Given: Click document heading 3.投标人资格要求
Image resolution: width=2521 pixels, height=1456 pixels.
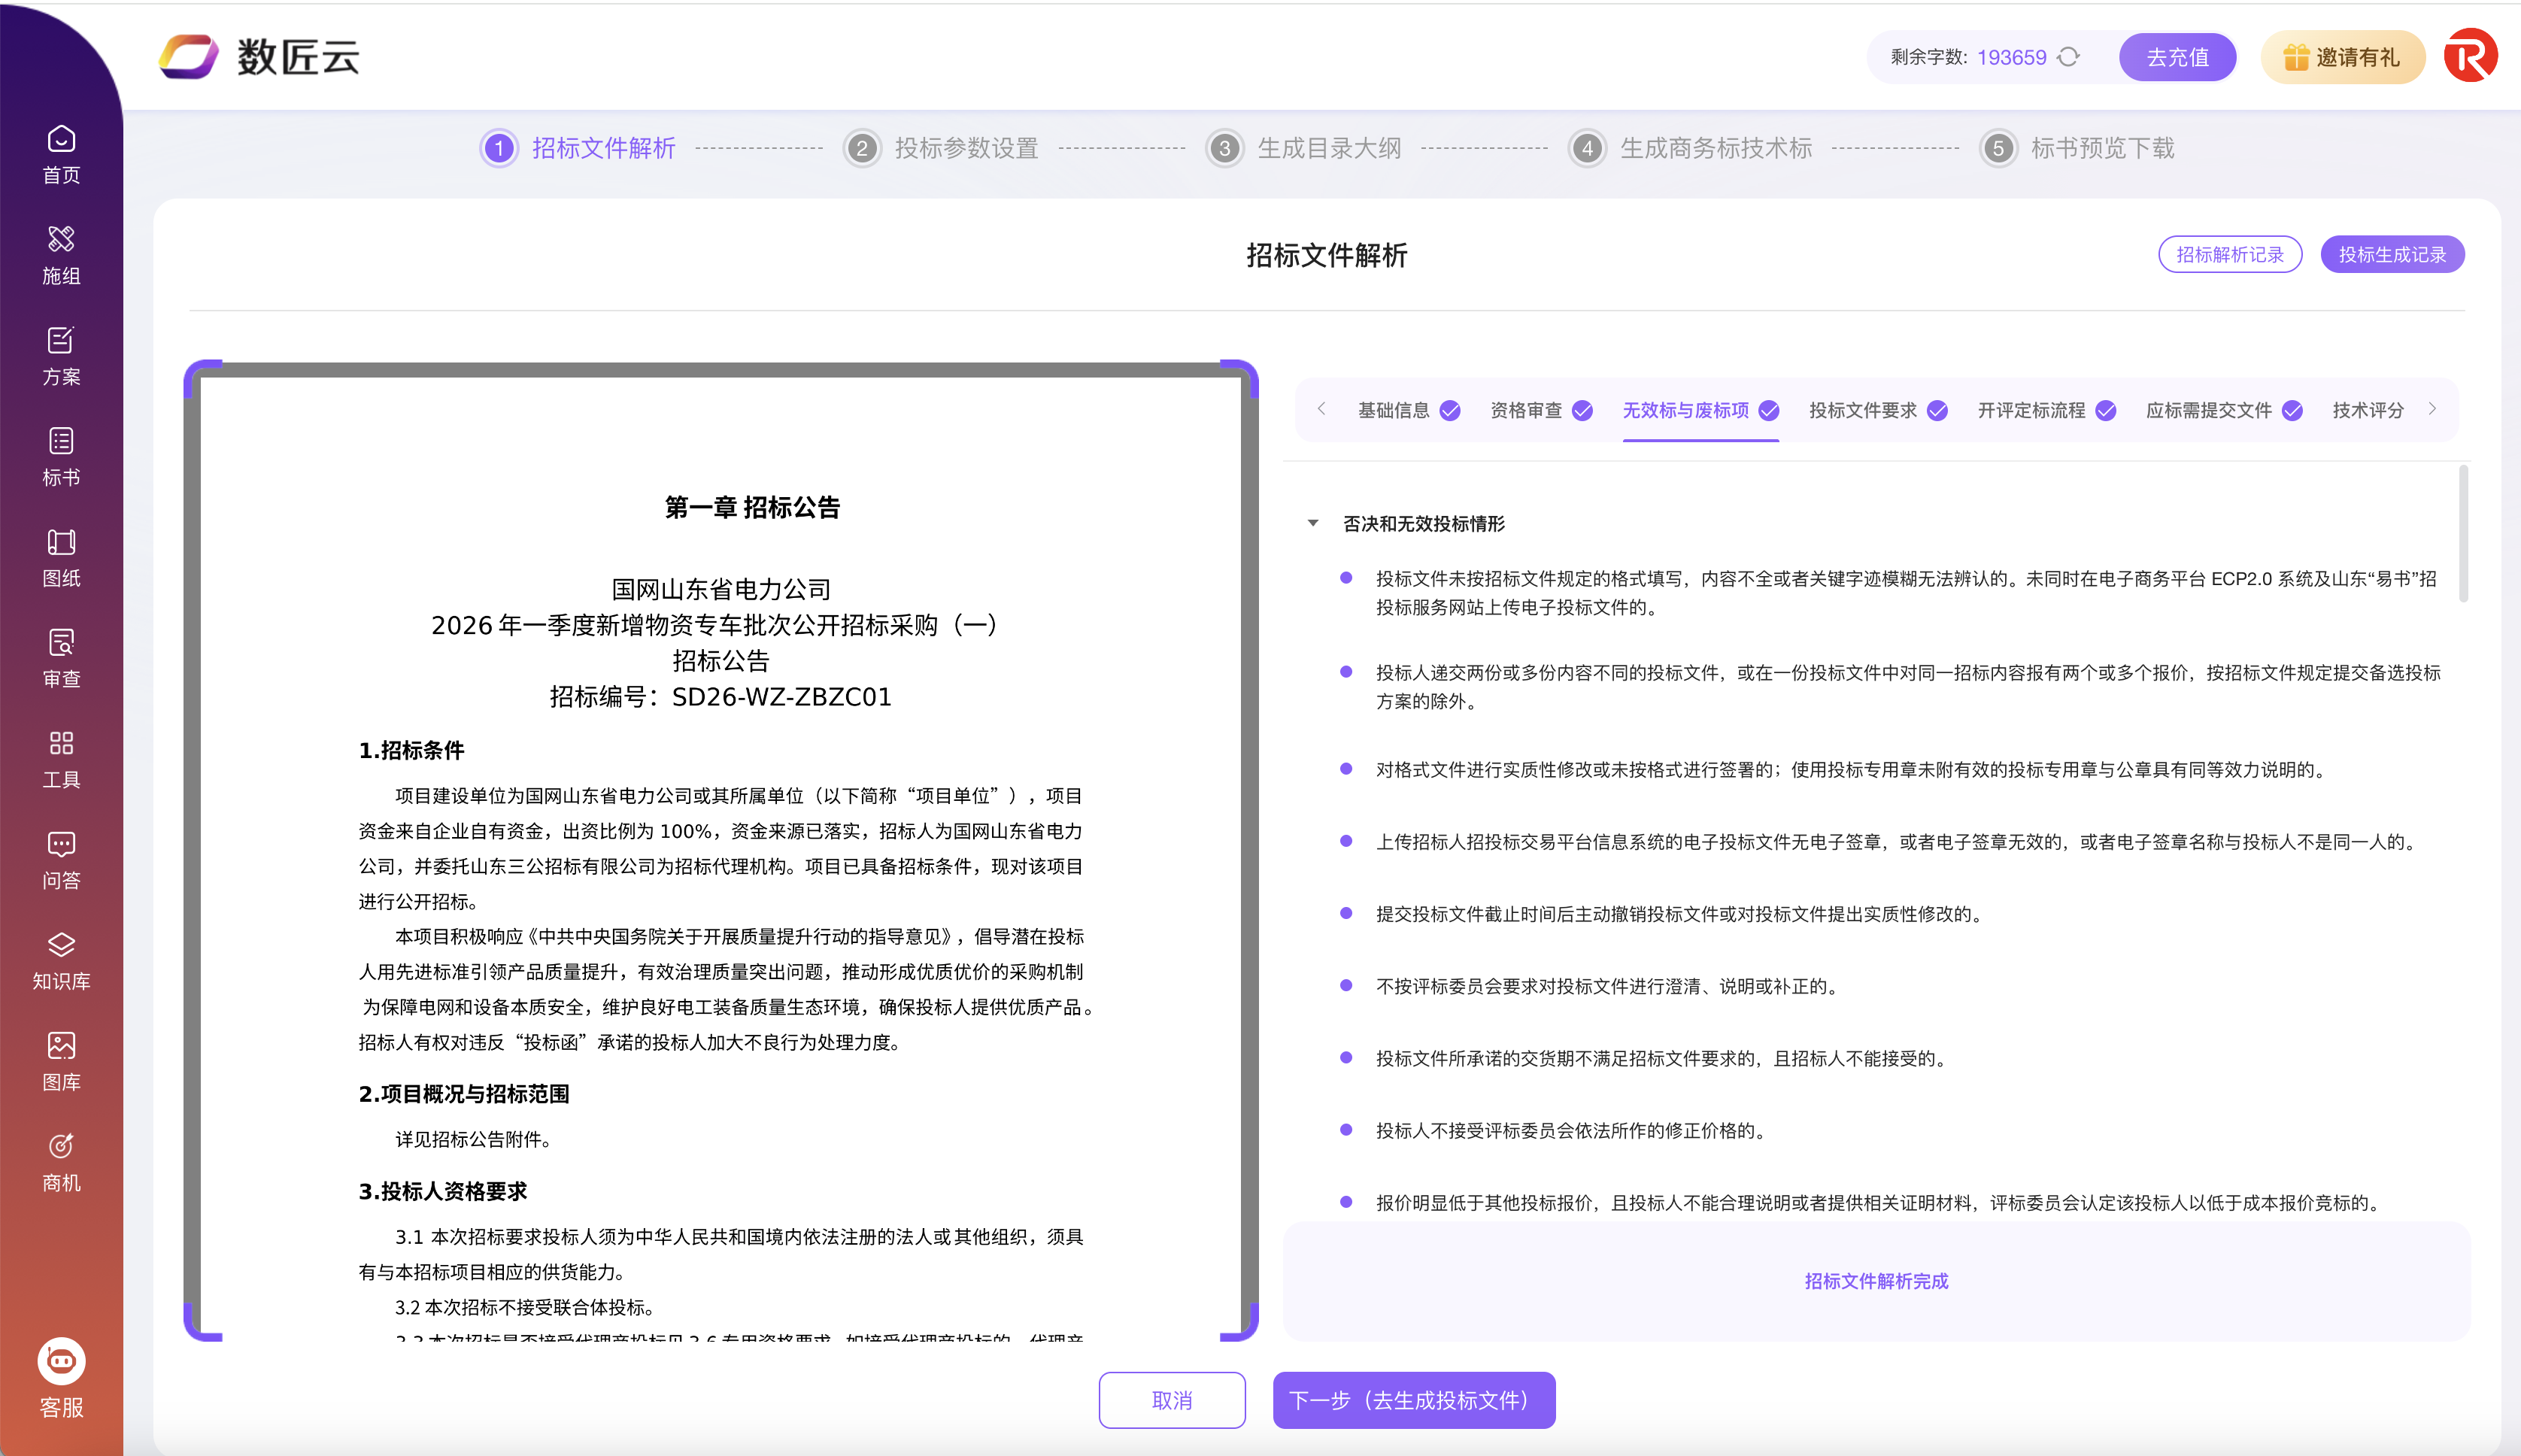Looking at the screenshot, I should tap(442, 1191).
